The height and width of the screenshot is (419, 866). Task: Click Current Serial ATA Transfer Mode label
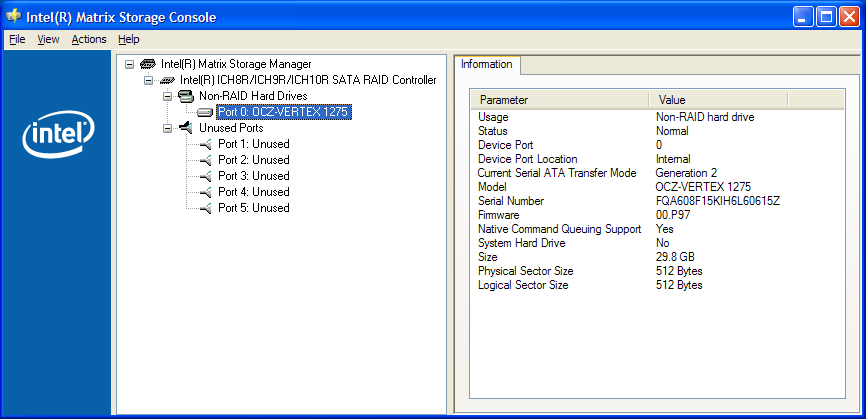(557, 173)
